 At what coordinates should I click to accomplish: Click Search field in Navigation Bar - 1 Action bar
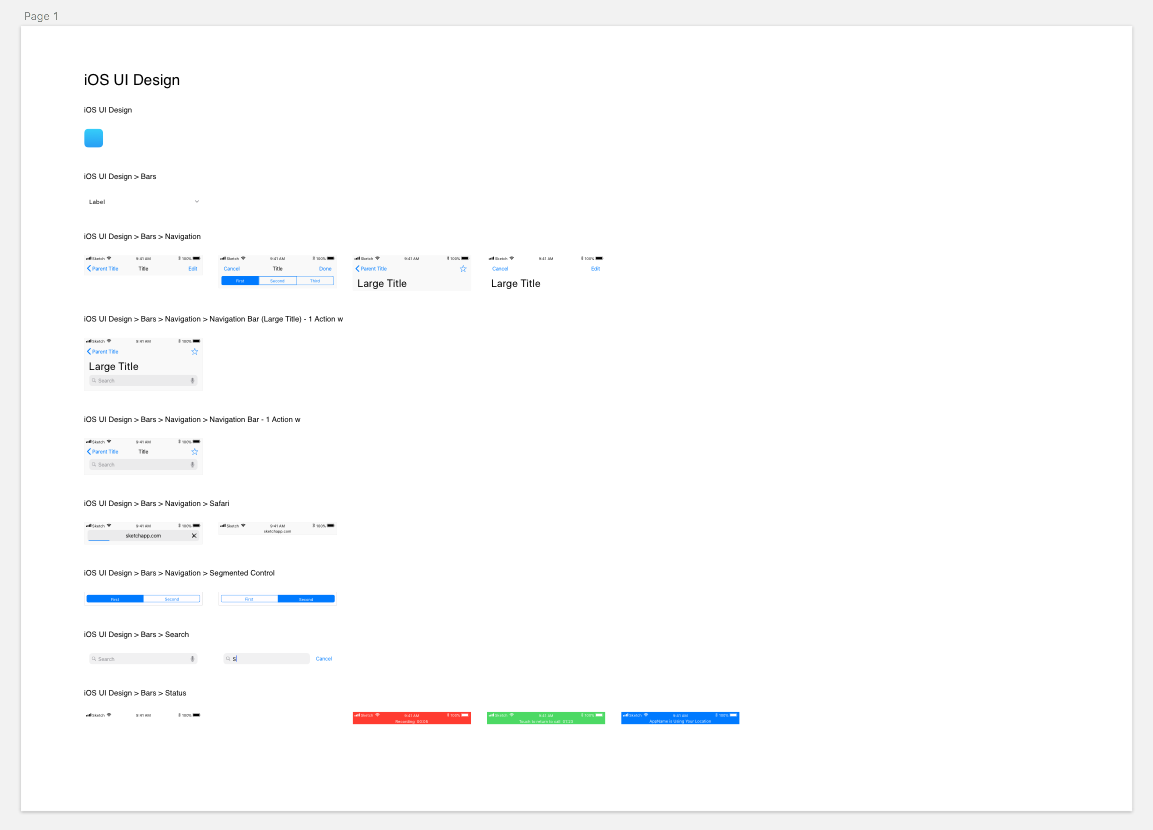[x=143, y=465]
